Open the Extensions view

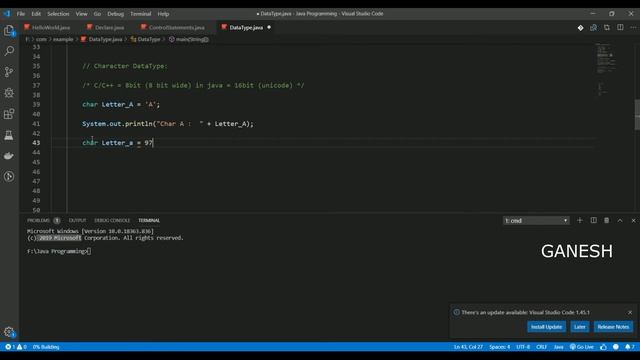[x=9, y=114]
